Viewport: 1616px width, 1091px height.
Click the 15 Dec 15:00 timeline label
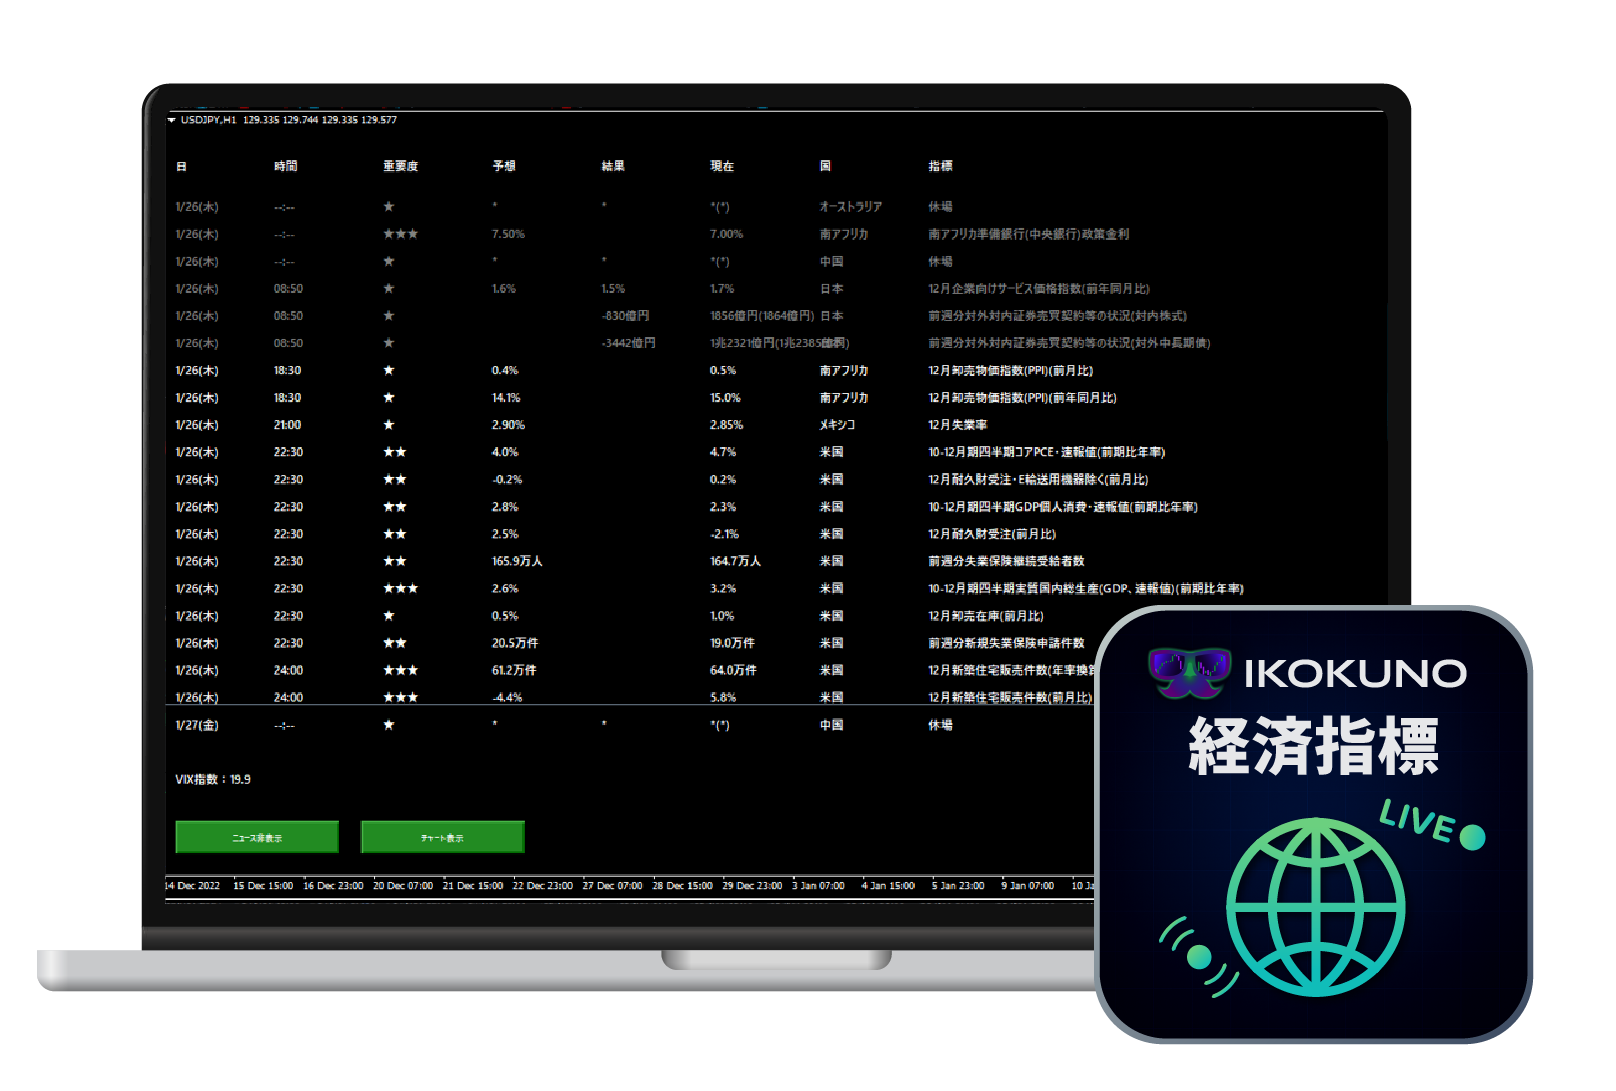(x=263, y=886)
